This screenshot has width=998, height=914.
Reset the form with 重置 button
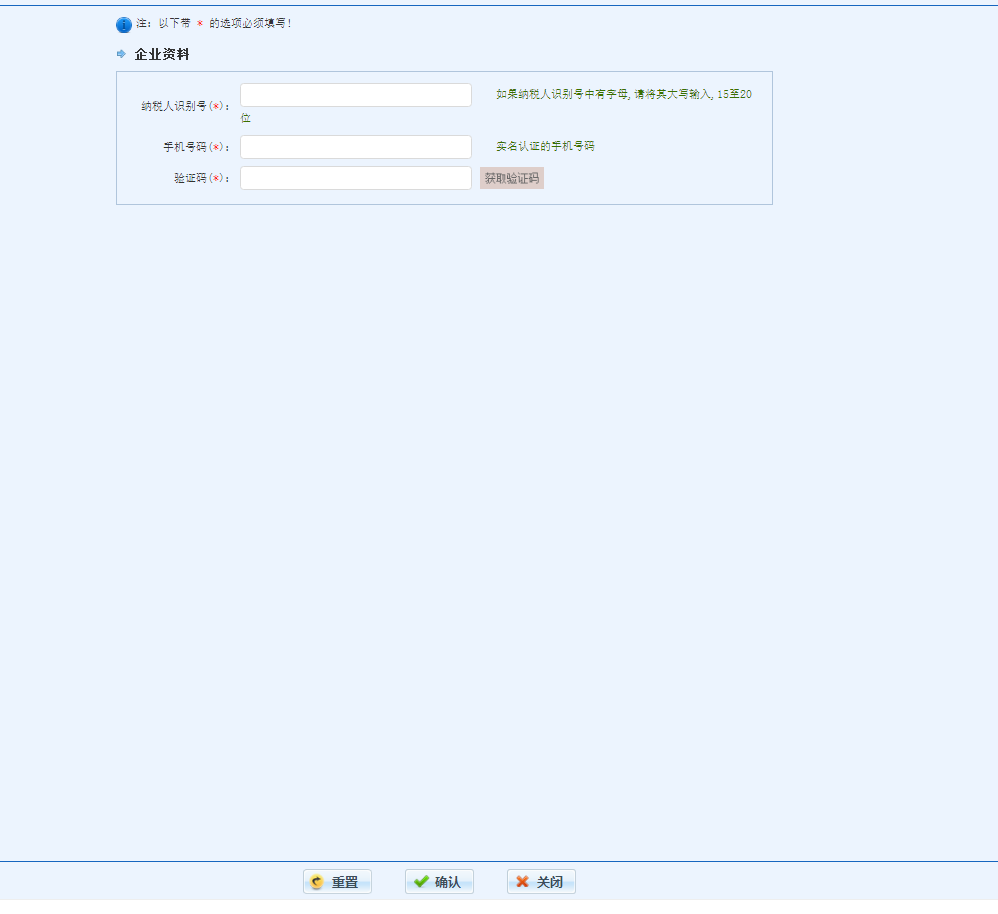click(337, 882)
